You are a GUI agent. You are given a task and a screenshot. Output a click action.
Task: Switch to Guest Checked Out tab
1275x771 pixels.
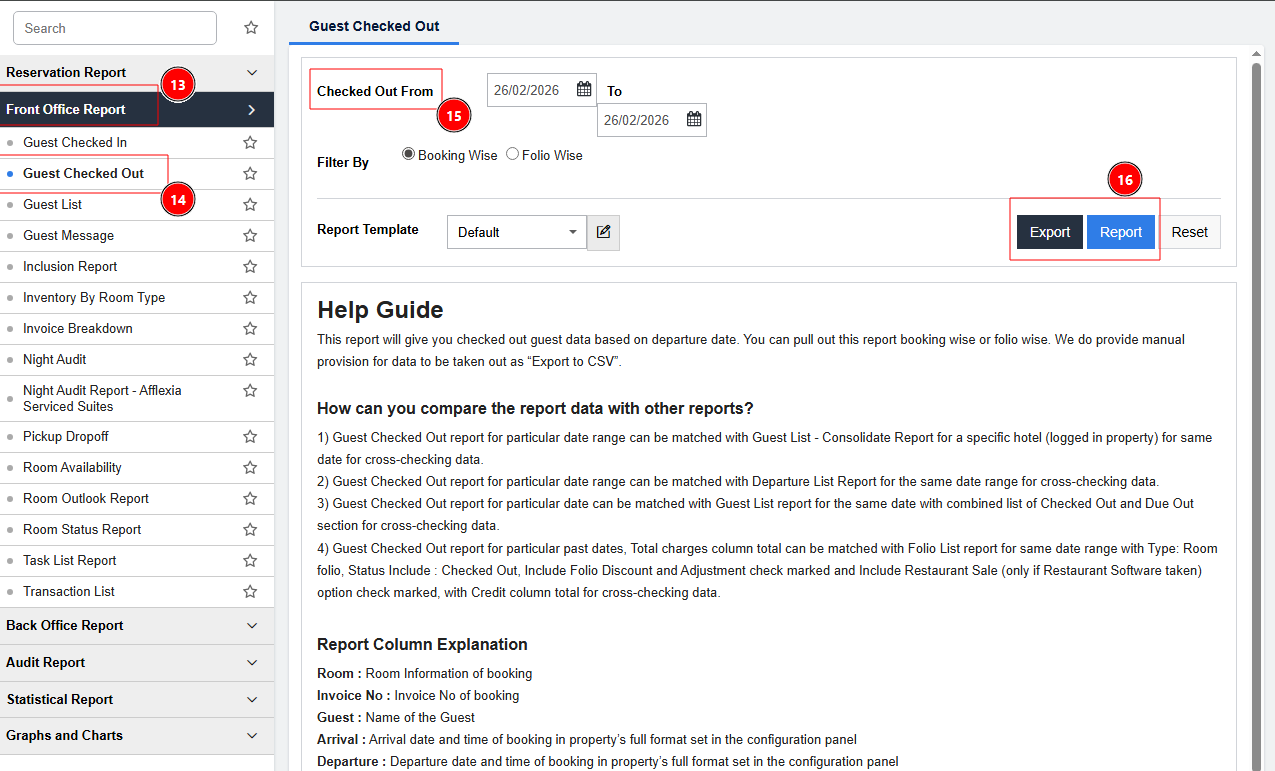tap(374, 26)
